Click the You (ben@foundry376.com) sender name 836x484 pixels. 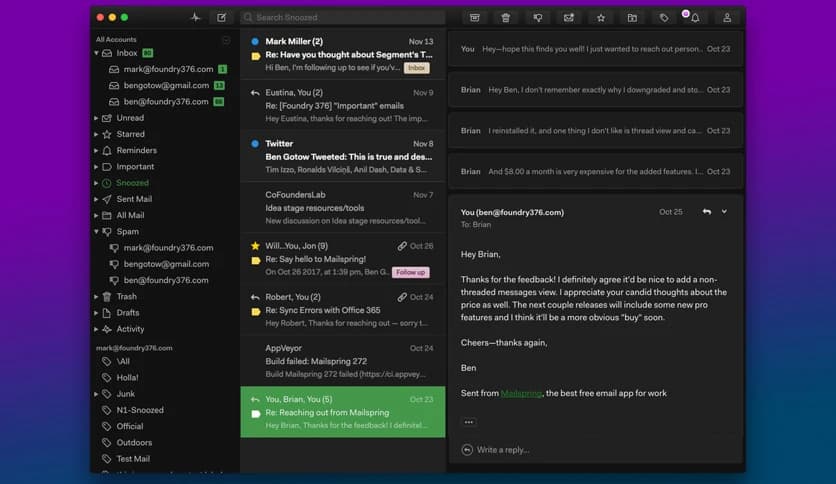click(x=512, y=212)
